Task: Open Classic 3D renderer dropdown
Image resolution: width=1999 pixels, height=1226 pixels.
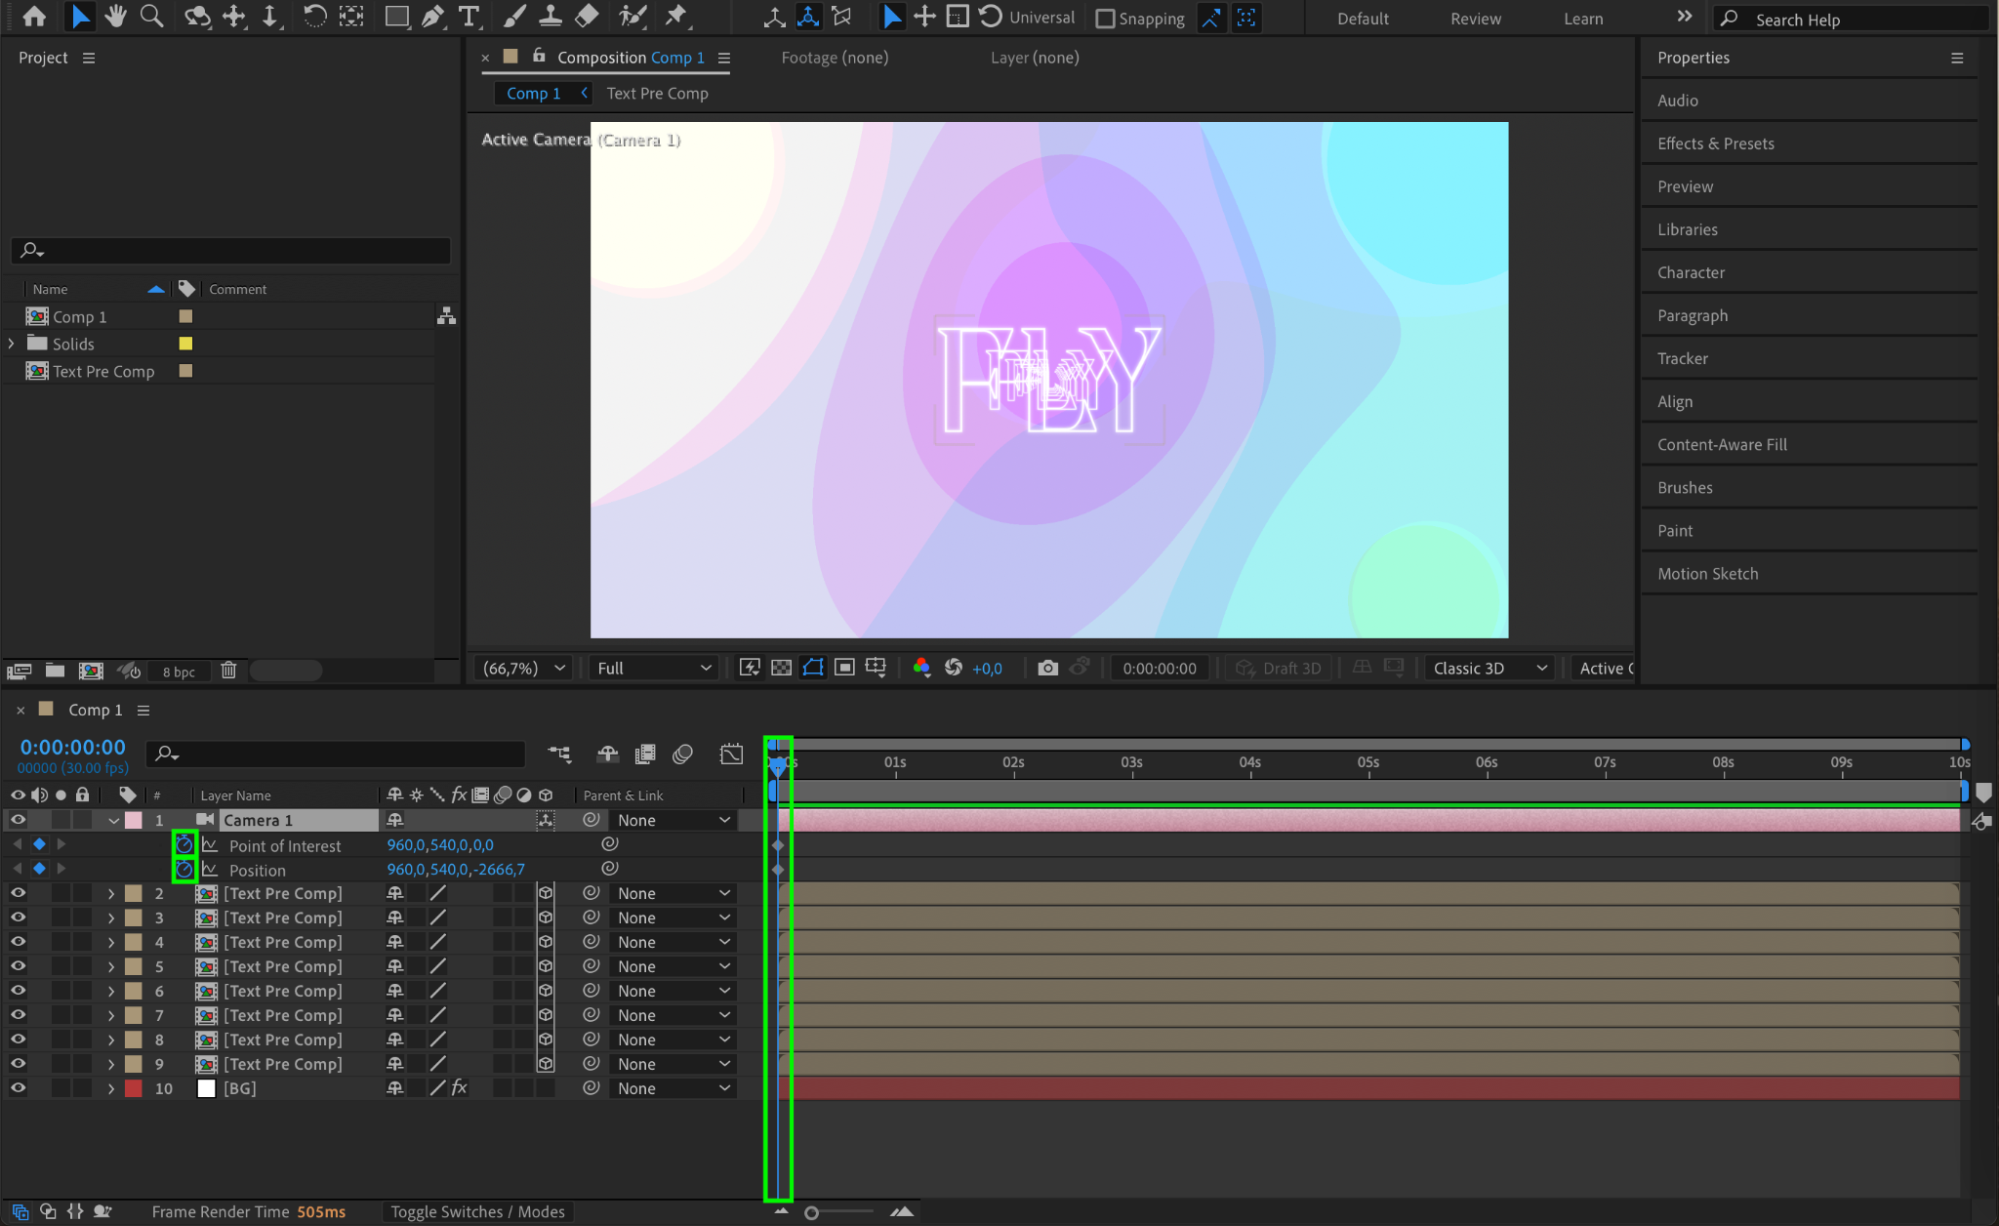Action: tap(1489, 668)
